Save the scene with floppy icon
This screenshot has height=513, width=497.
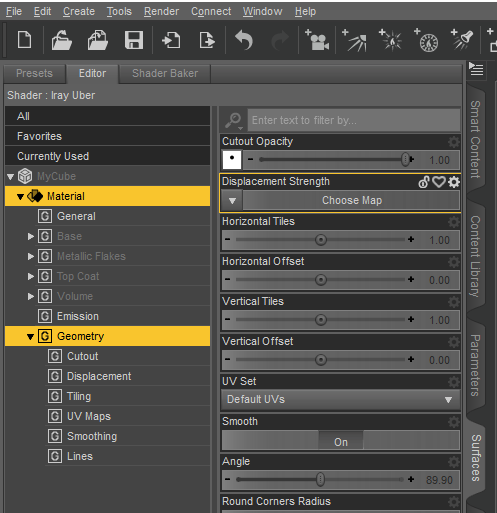(x=134, y=40)
